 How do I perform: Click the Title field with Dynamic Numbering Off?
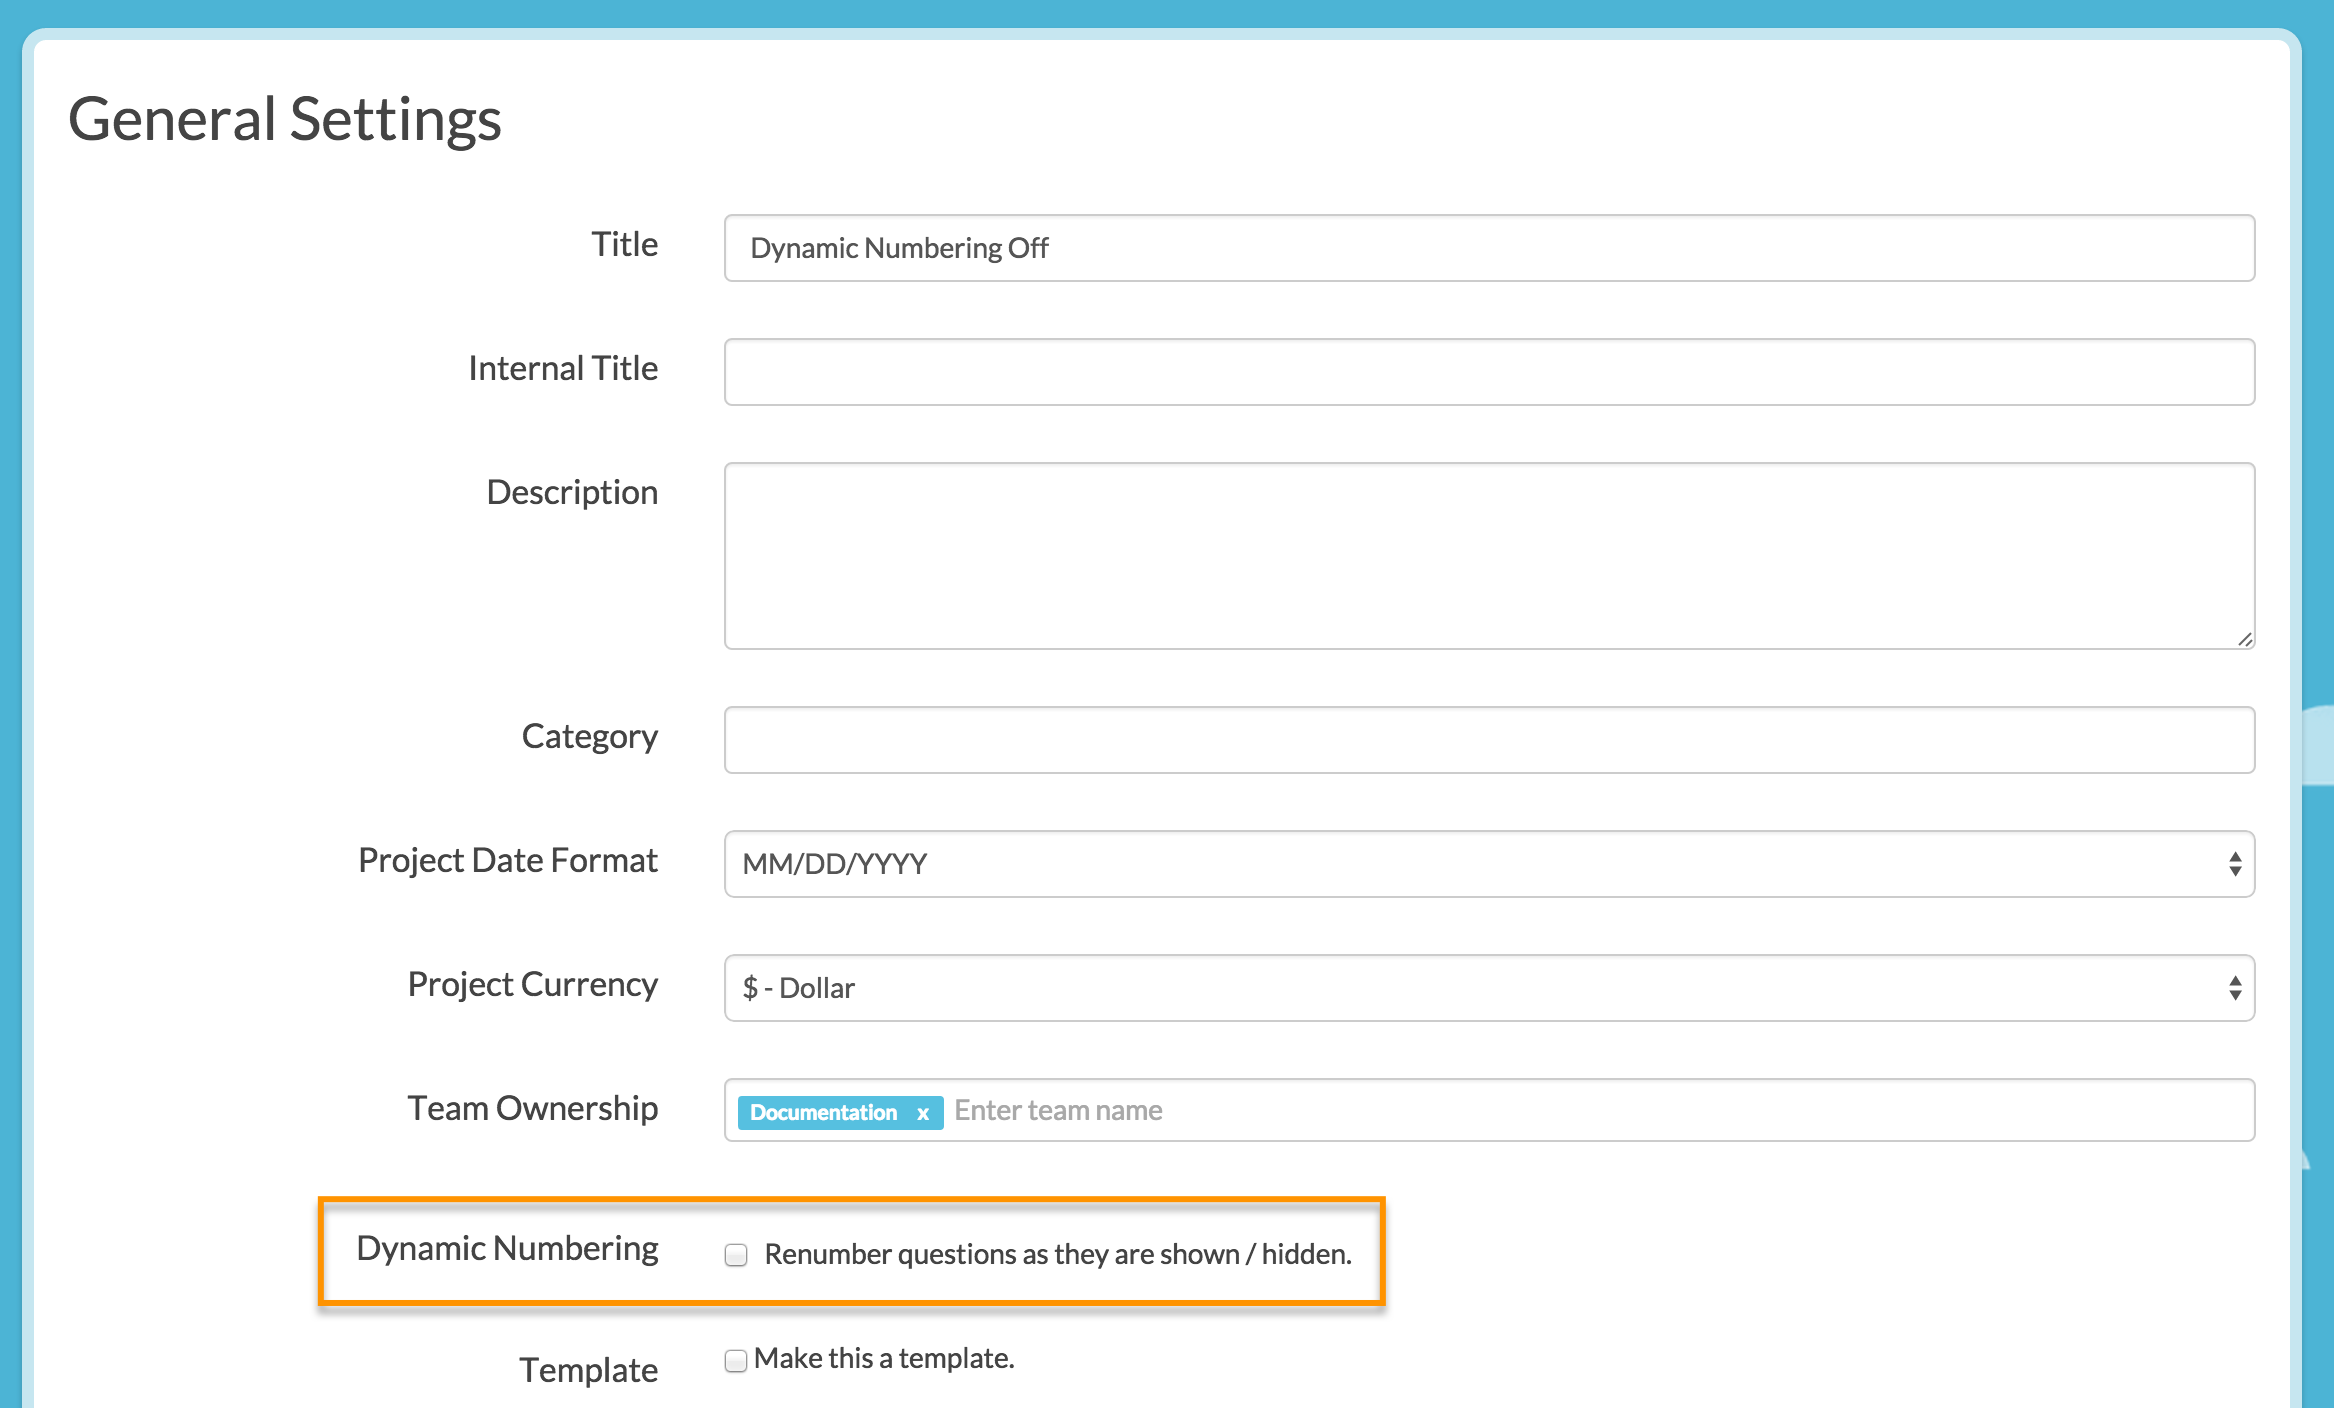(1488, 248)
